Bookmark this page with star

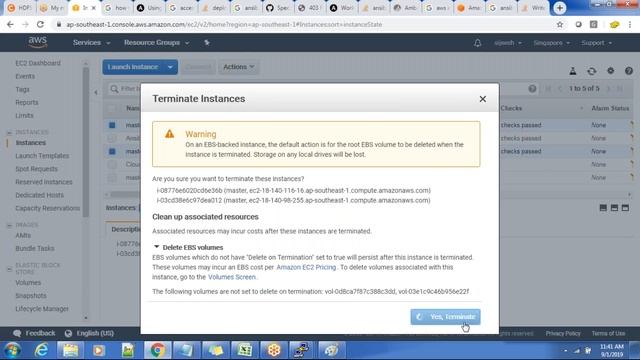click(x=560, y=24)
